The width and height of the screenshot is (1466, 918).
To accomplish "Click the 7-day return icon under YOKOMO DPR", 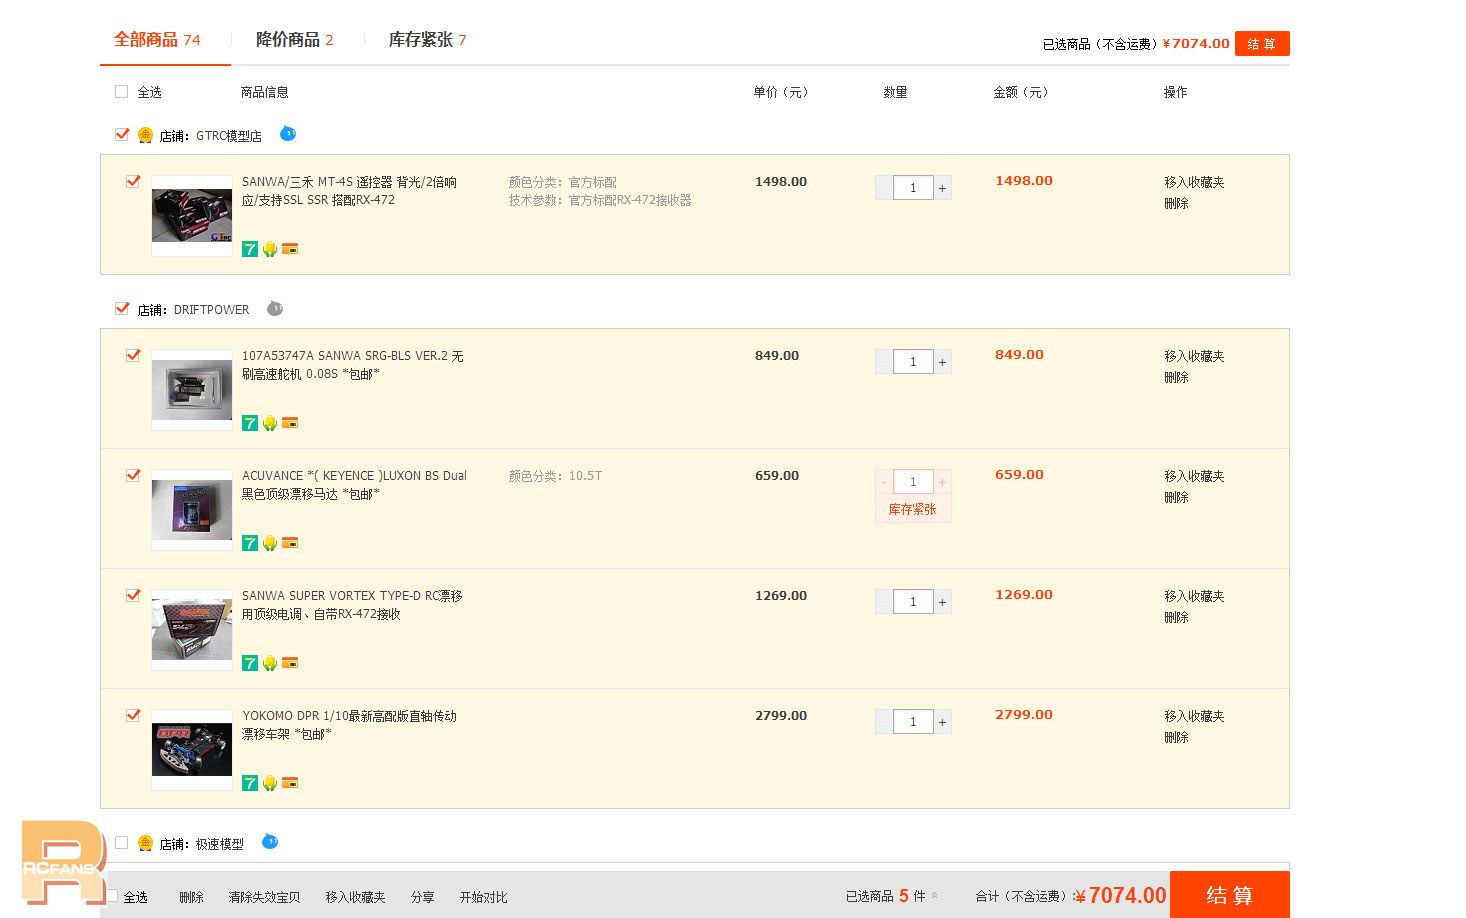I will click(x=250, y=783).
